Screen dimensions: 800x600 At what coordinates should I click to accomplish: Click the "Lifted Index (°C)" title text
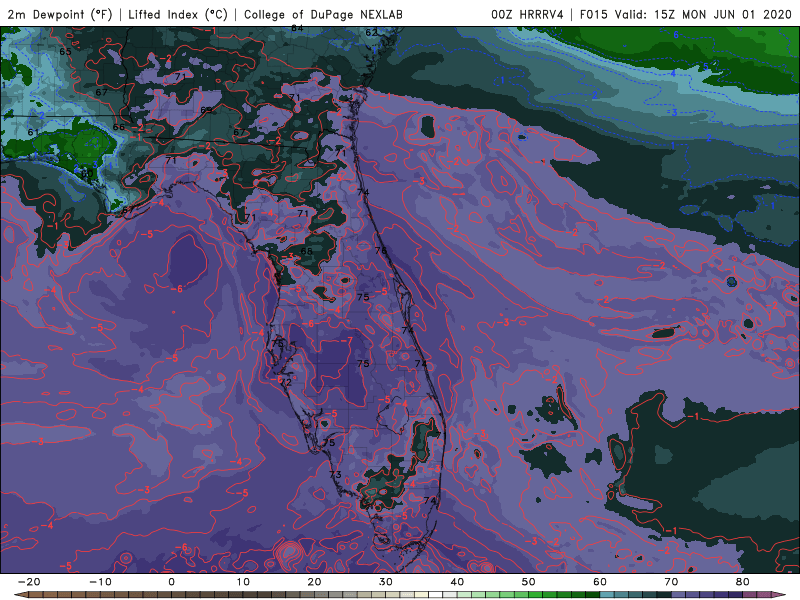click(x=178, y=14)
